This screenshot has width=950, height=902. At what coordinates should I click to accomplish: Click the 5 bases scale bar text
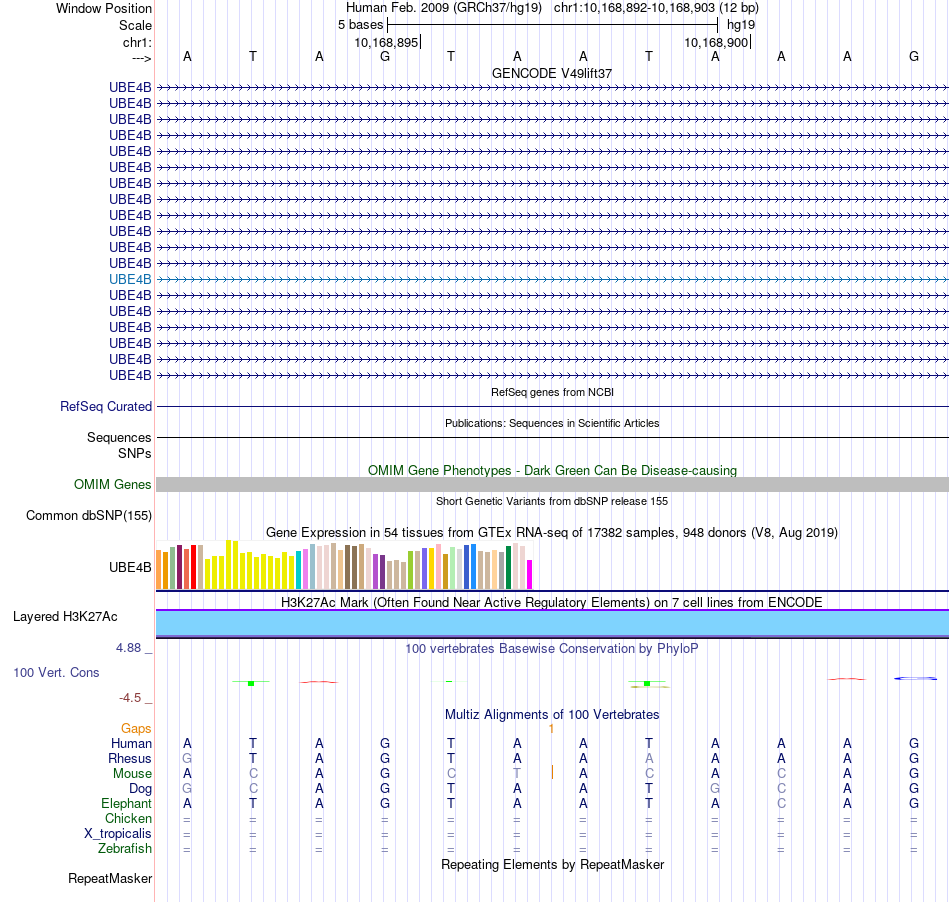point(360,25)
